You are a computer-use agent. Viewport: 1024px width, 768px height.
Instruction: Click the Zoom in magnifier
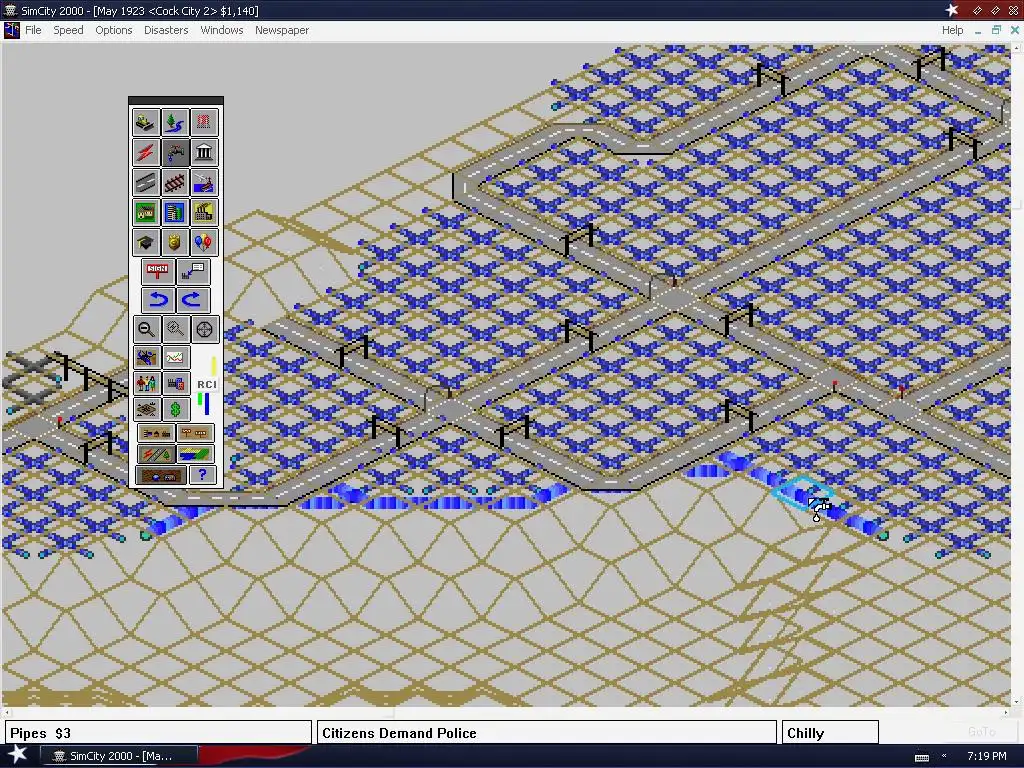pos(174,330)
